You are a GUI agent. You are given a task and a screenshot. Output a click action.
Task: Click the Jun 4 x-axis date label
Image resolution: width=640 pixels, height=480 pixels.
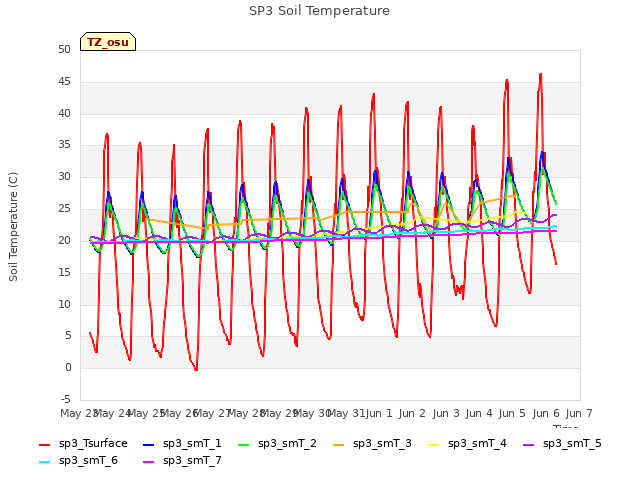click(x=479, y=413)
